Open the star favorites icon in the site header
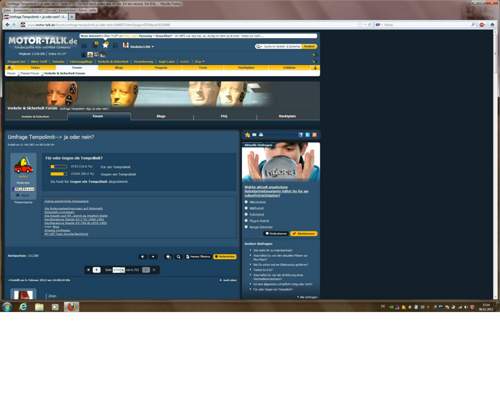This screenshot has width=500, height=416. point(106,44)
